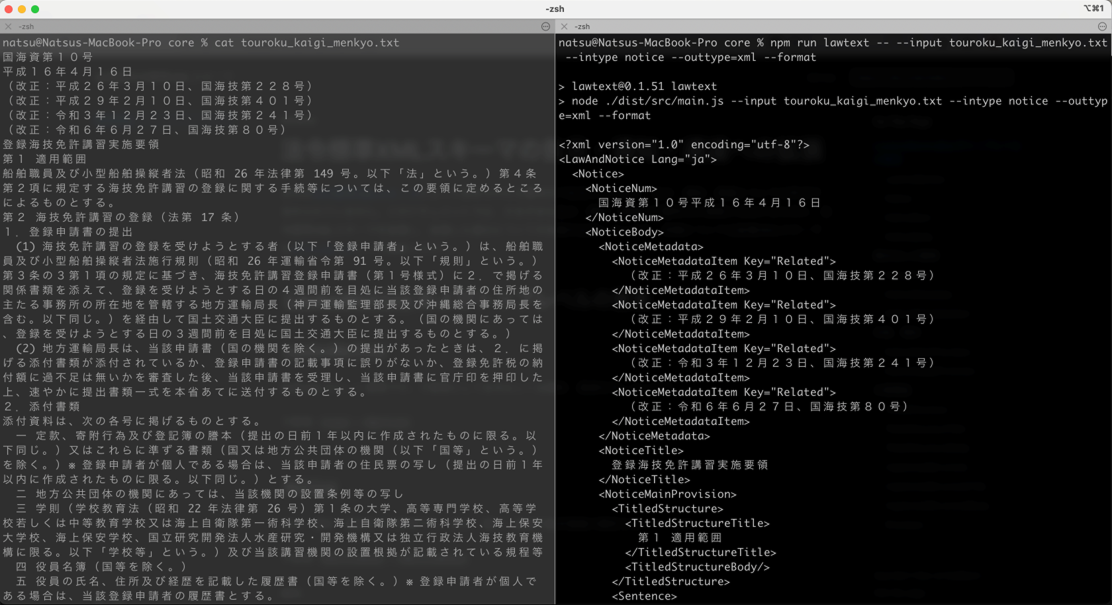Select the right pane's "-zsh" title
The image size is (1112, 605).
pos(582,26)
